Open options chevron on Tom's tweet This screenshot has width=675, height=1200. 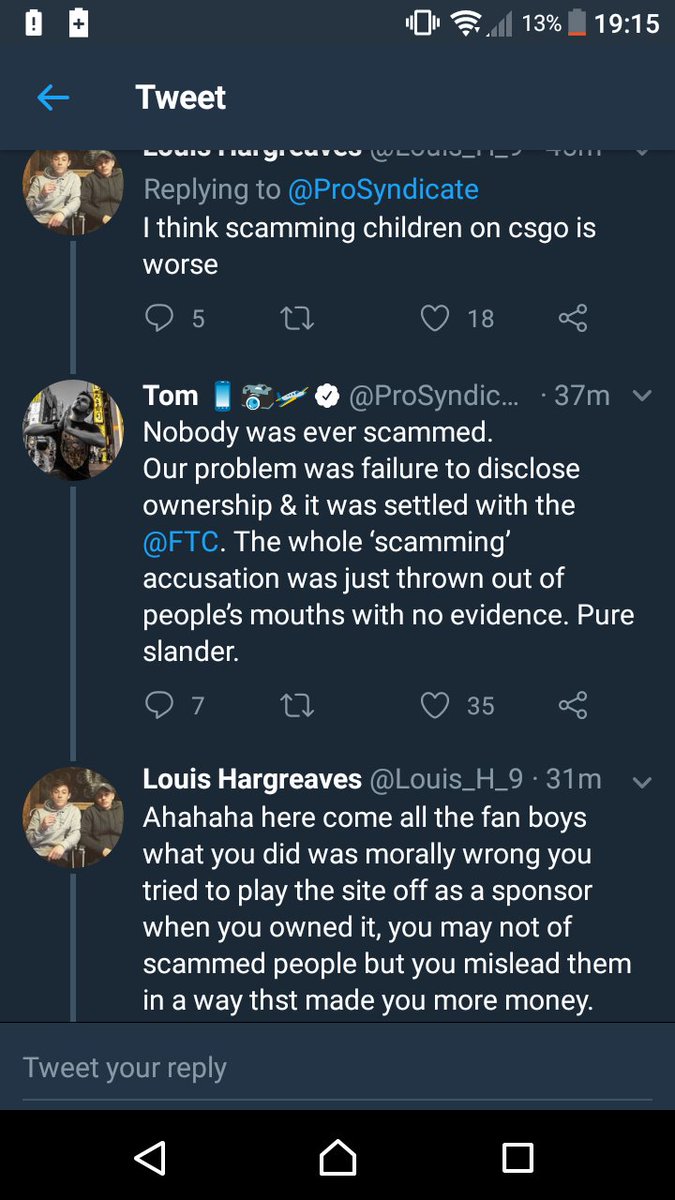click(x=642, y=396)
